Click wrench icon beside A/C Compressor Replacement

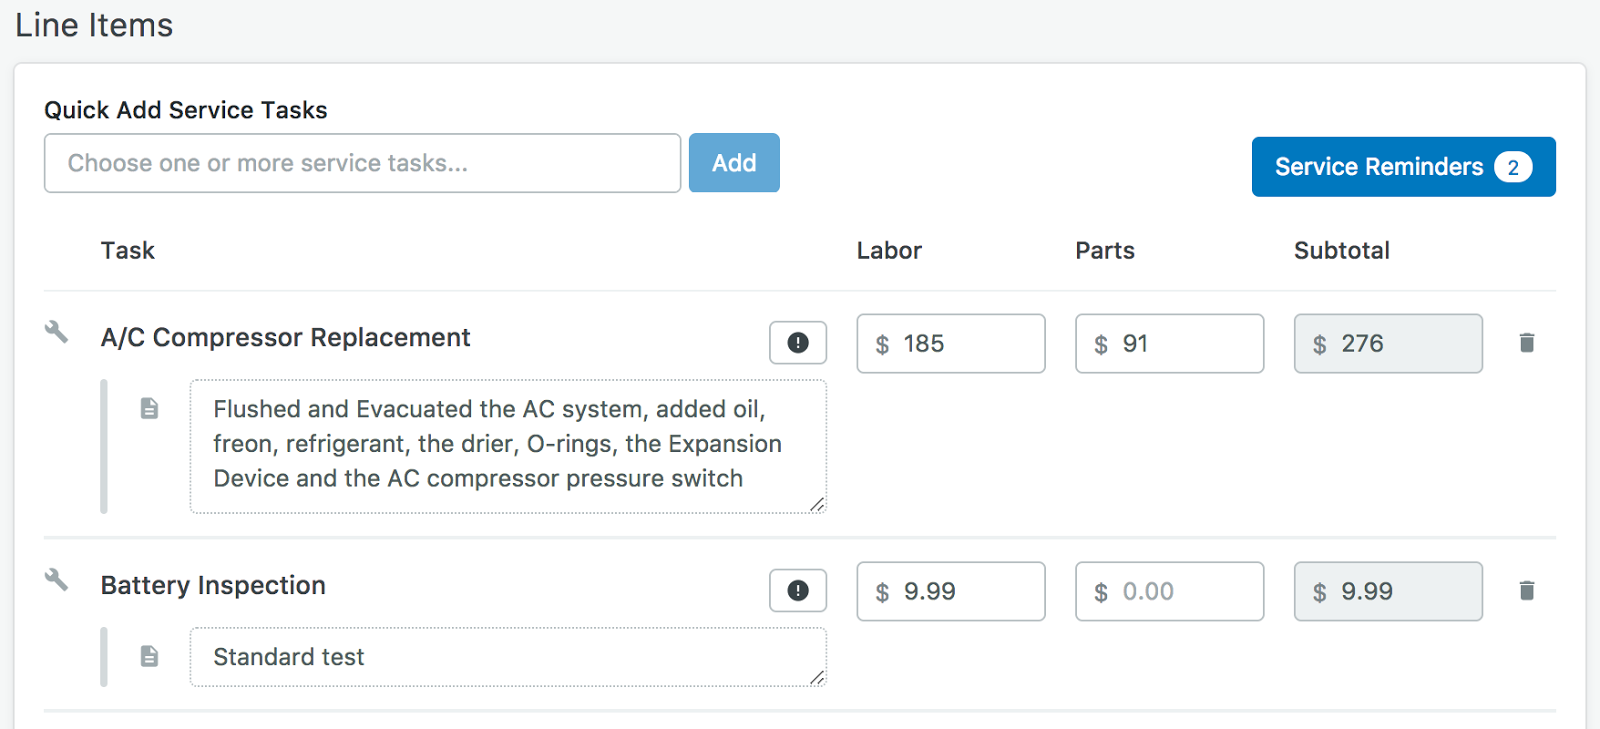pos(56,332)
